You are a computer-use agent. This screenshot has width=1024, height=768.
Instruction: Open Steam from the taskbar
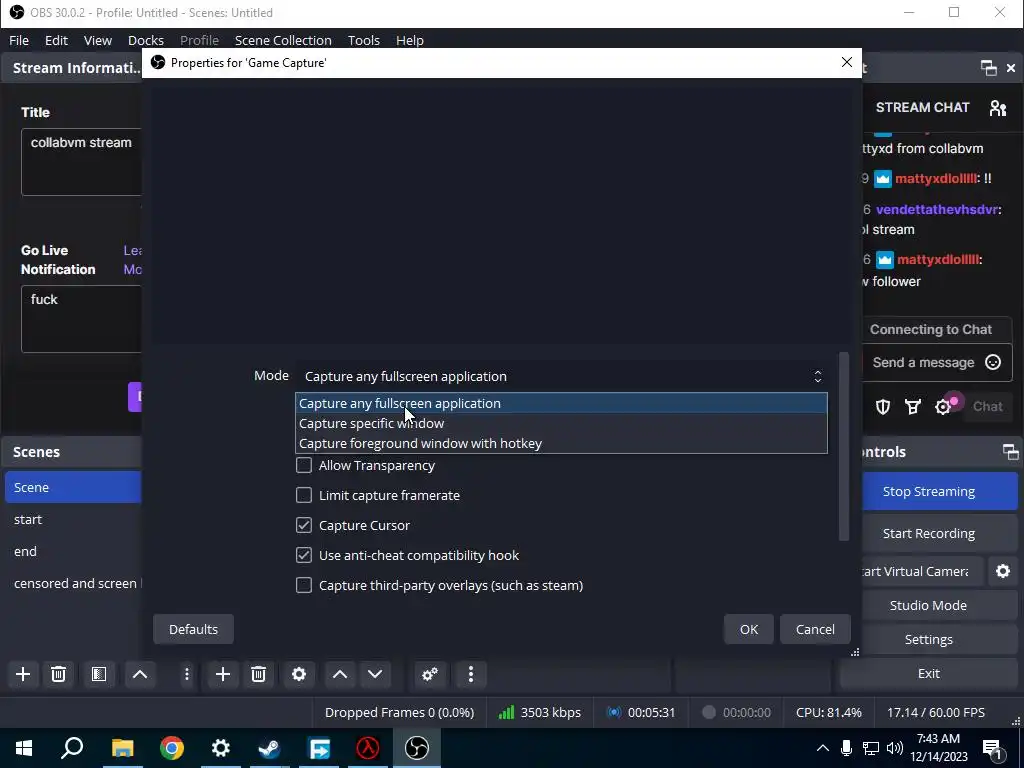coord(270,748)
